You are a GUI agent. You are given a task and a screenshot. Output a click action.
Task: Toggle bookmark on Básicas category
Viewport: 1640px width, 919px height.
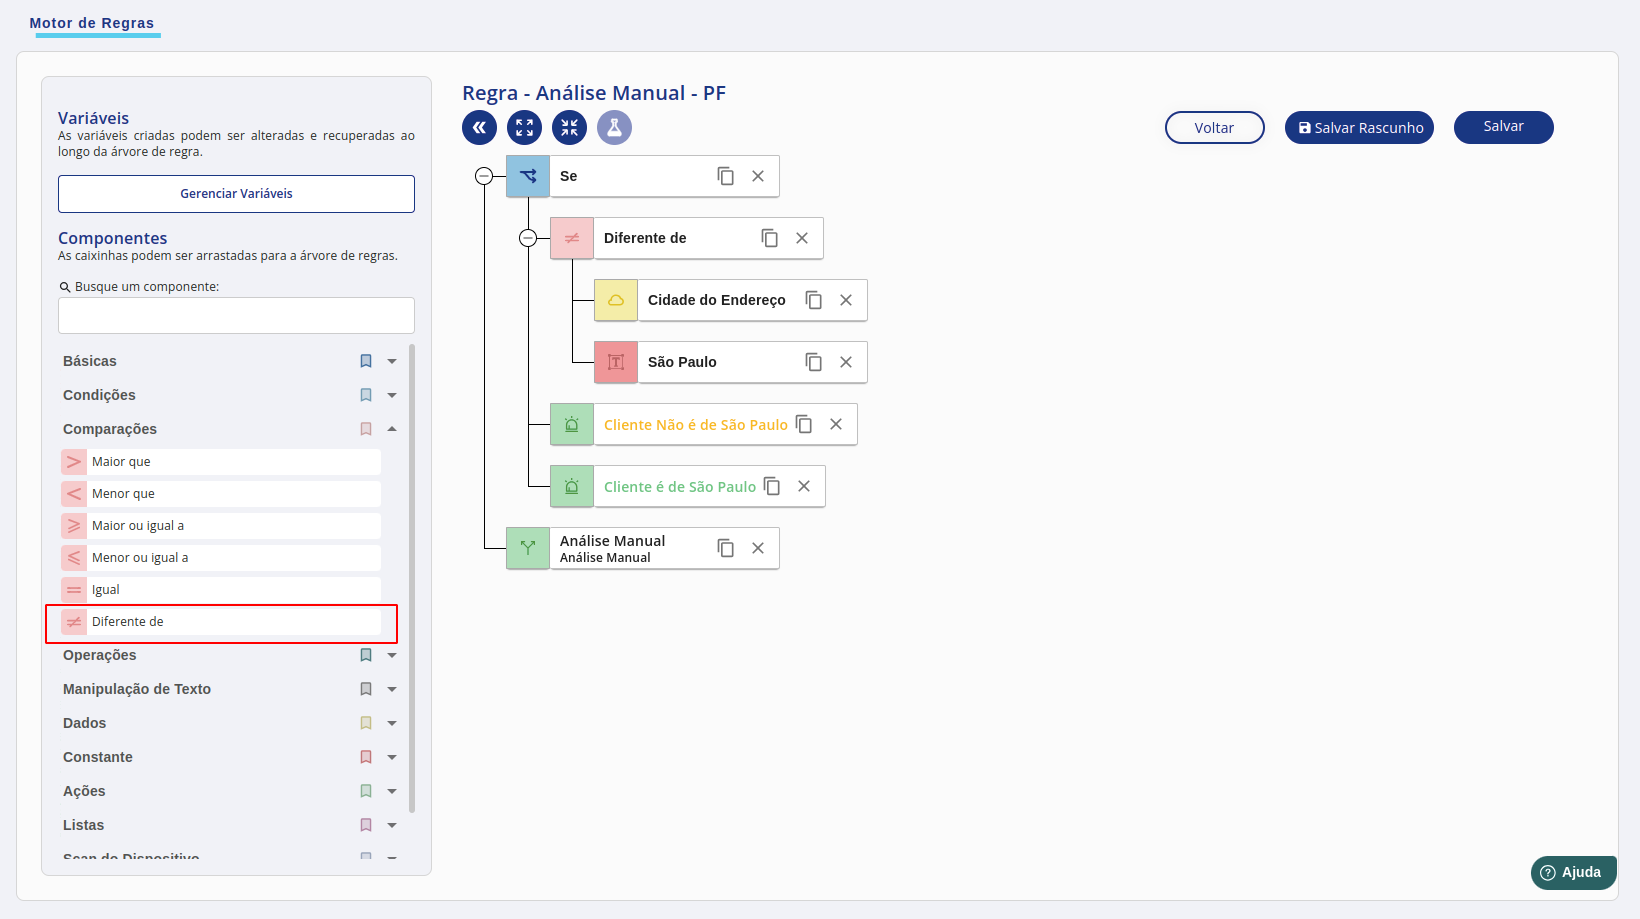click(x=366, y=361)
